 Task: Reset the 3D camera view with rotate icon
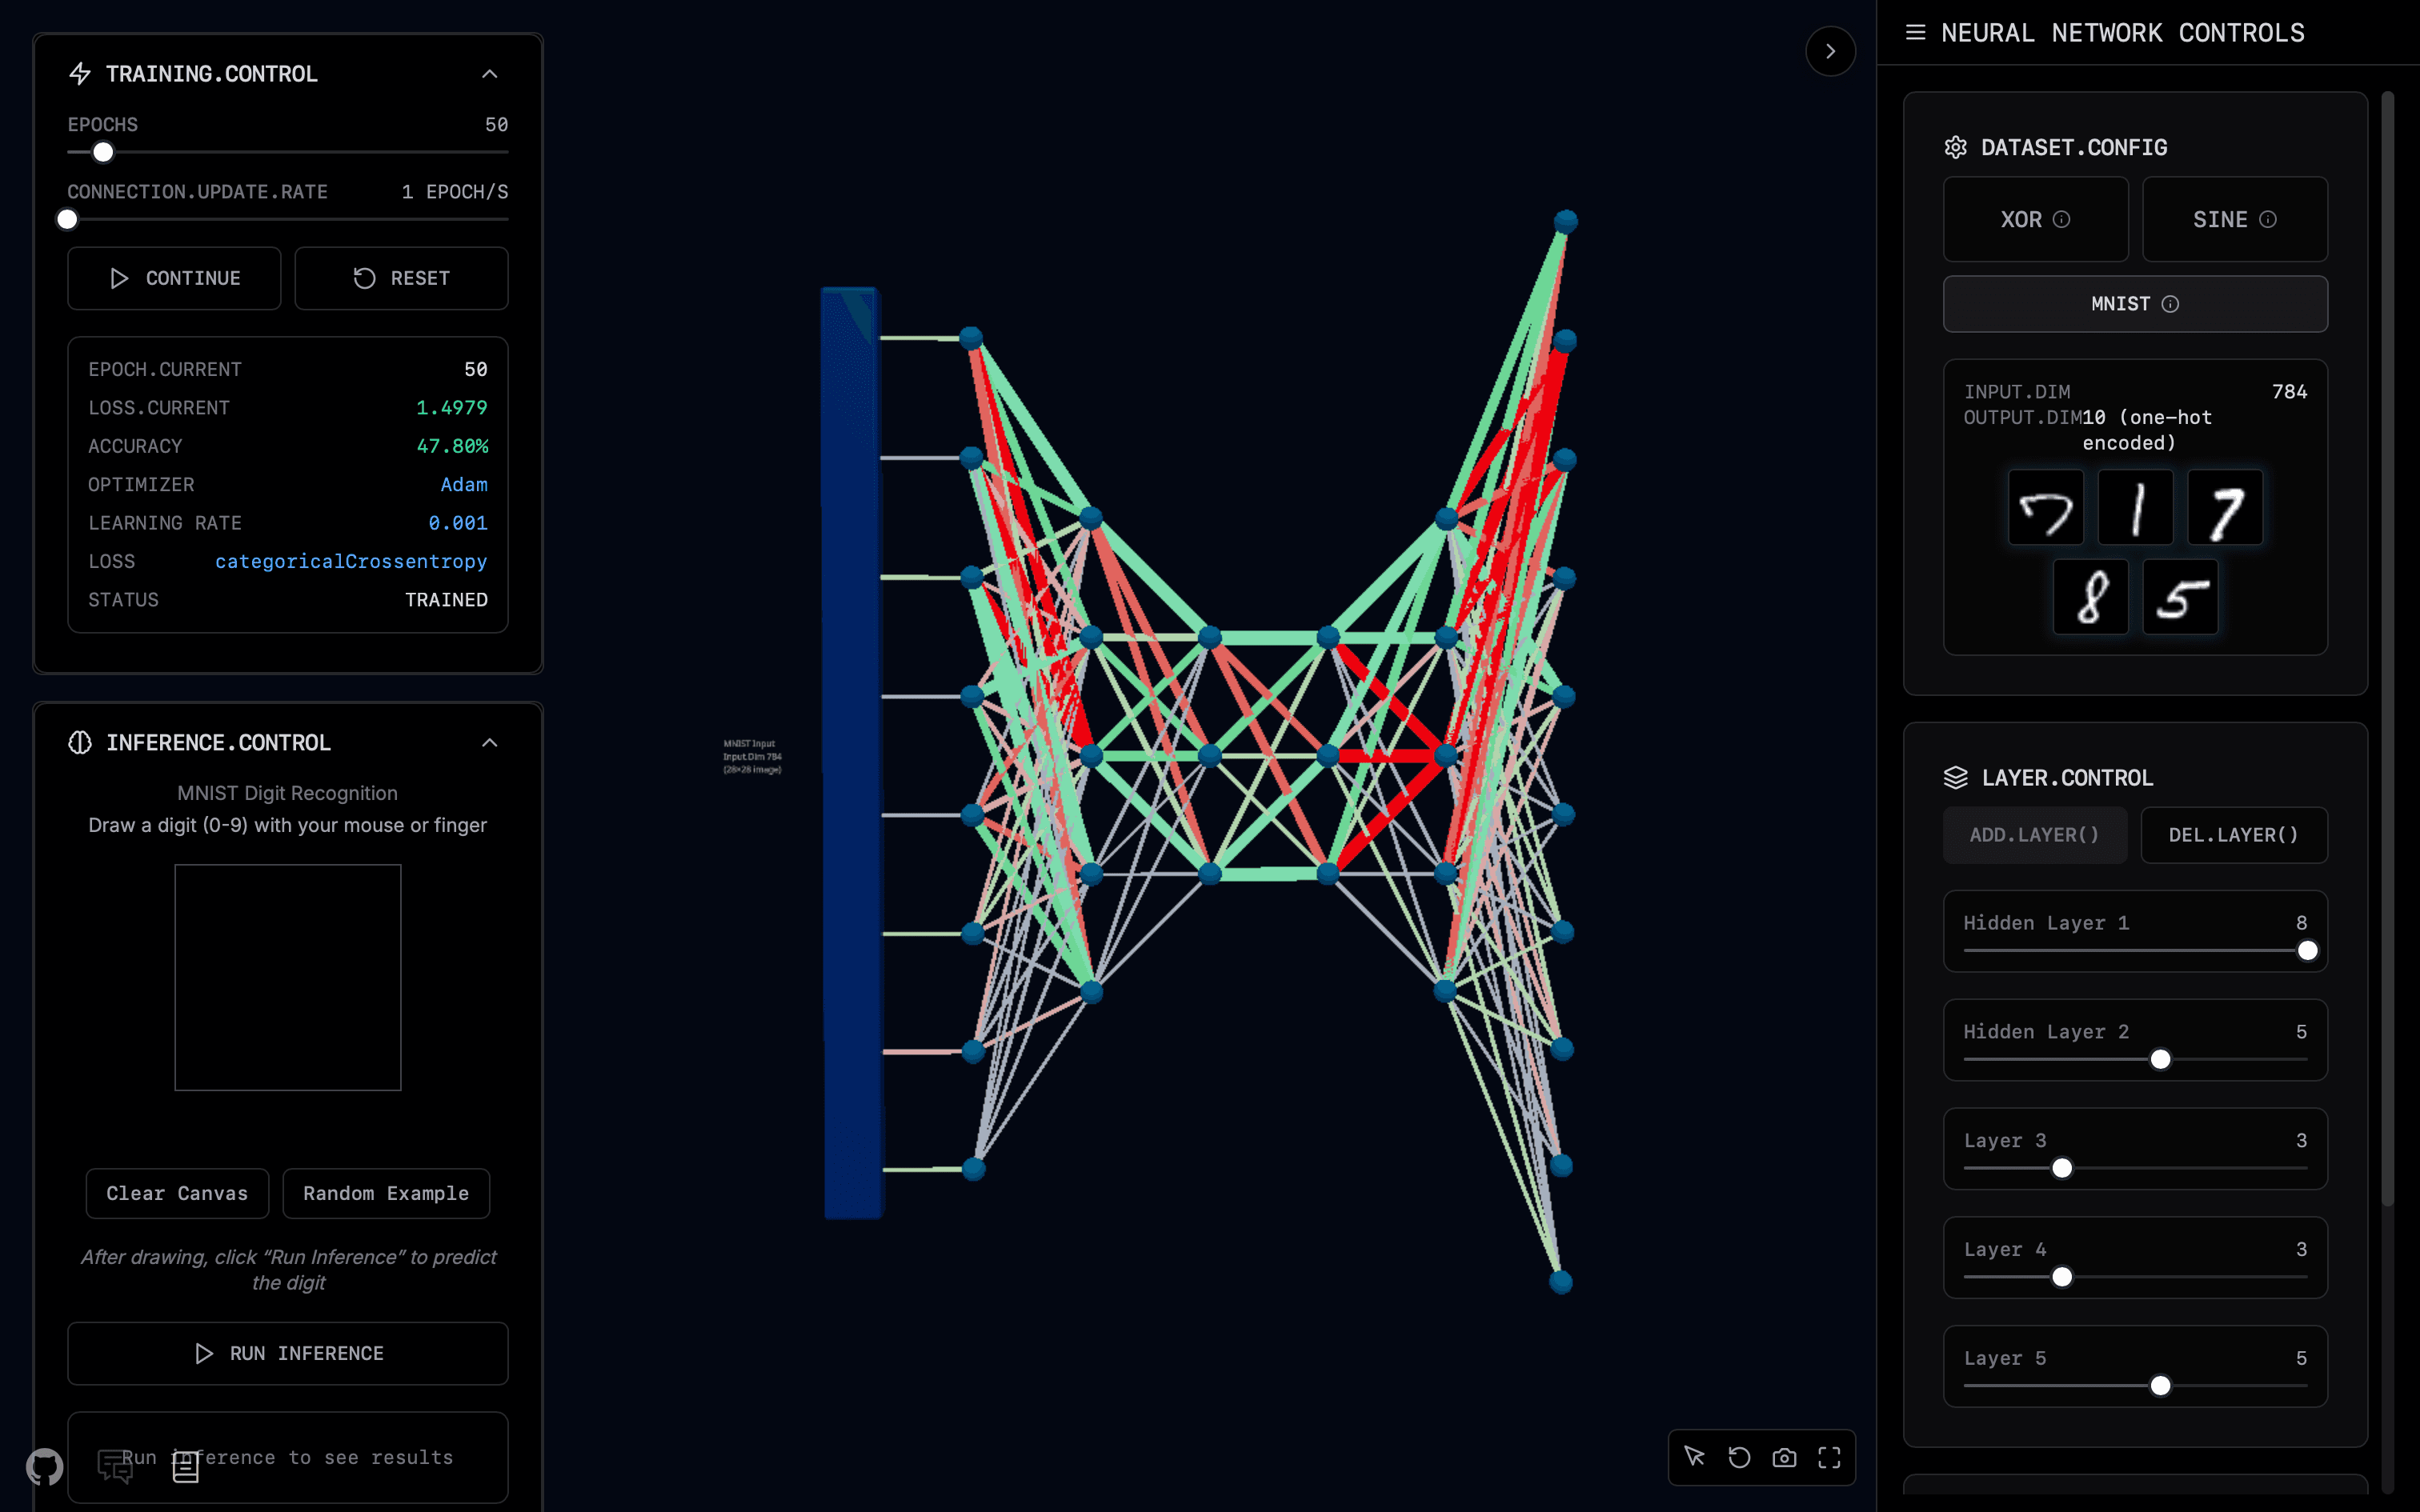point(1739,1457)
